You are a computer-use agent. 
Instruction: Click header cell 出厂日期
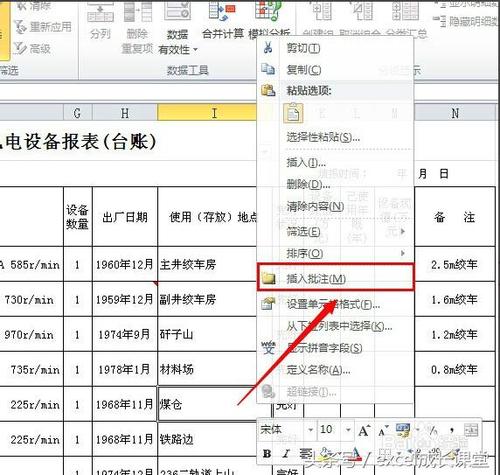[125, 217]
